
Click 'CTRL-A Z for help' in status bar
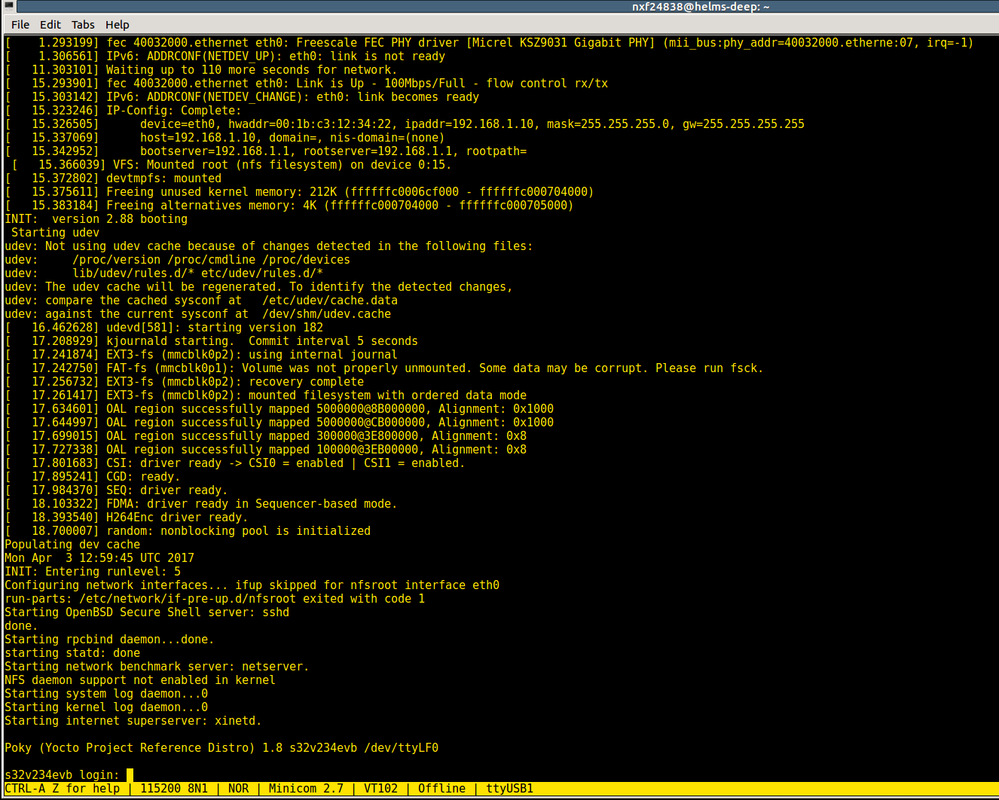point(62,789)
